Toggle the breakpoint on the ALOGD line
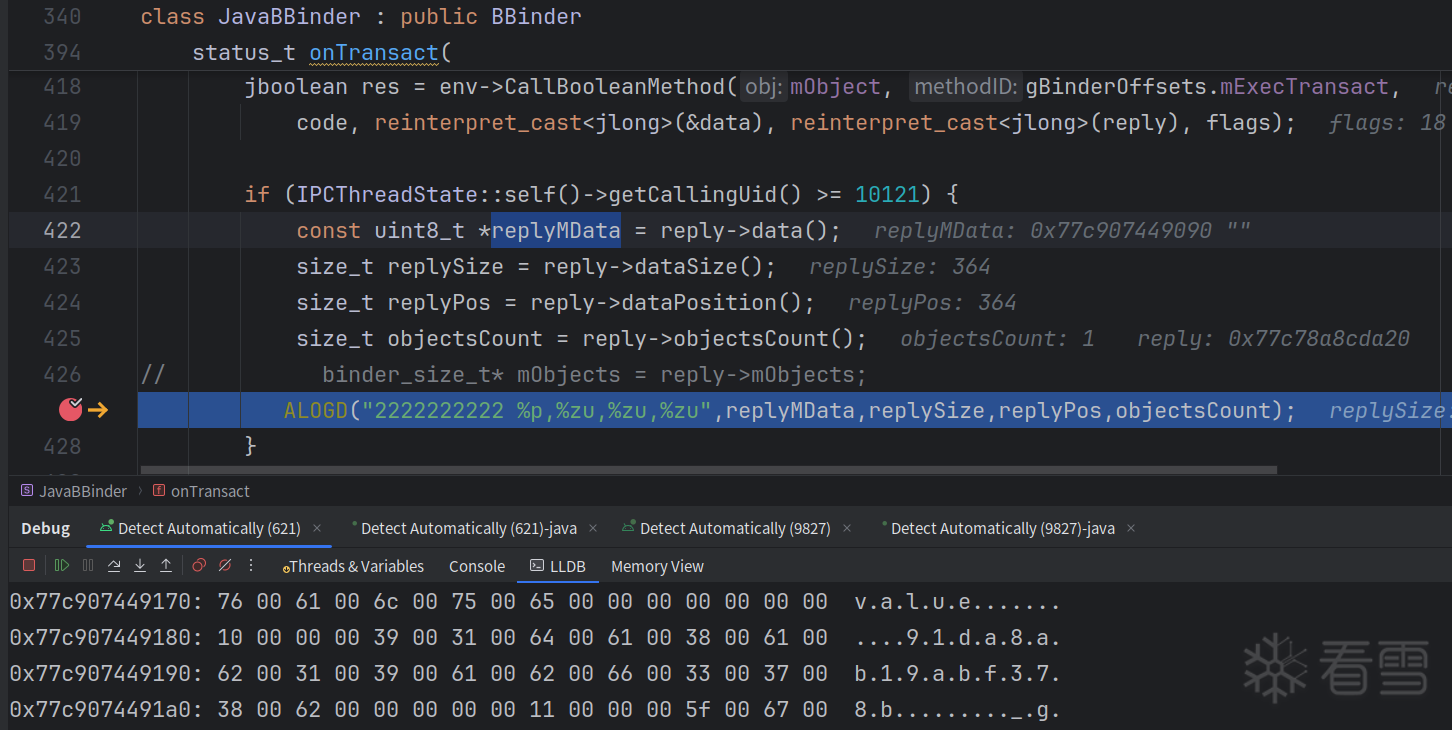 (71, 409)
